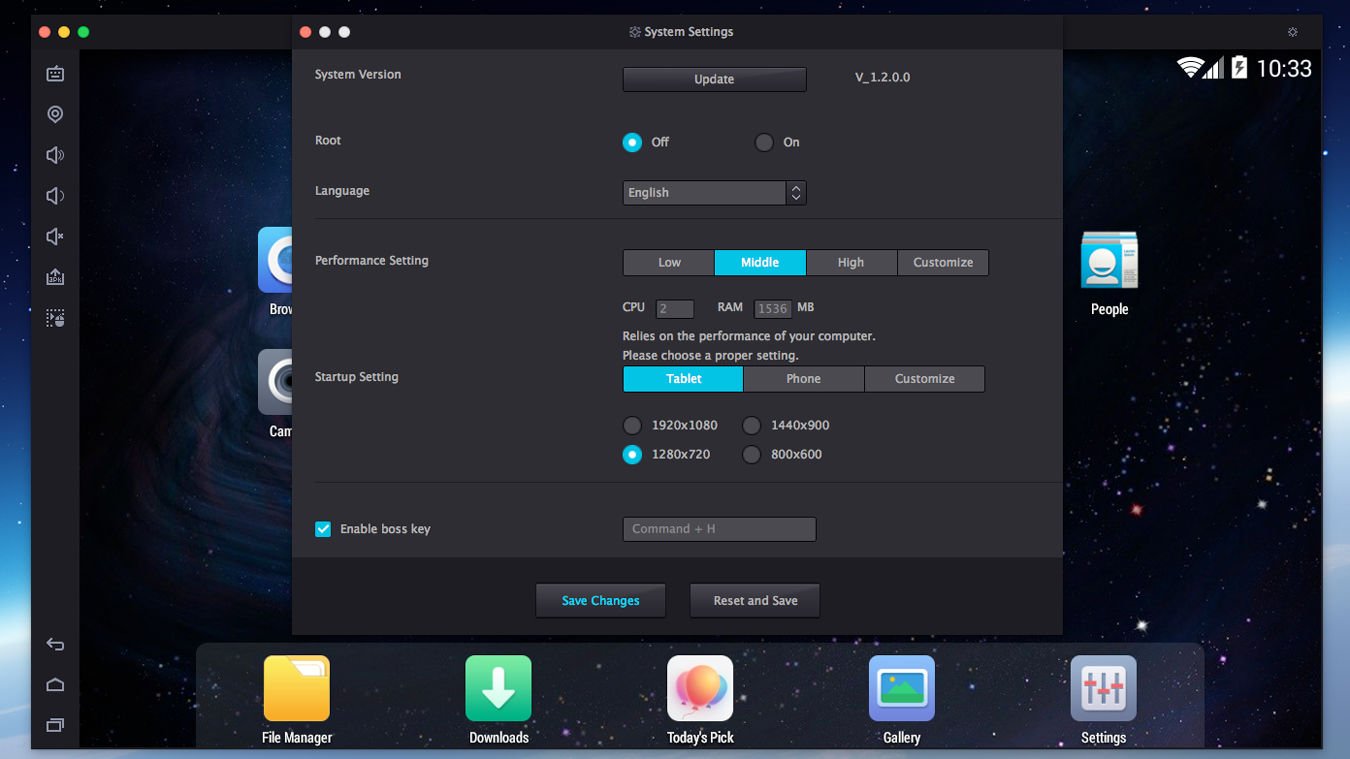The image size is (1350, 759).
Task: Click the Wi-Fi status icon
Action: [1189, 68]
